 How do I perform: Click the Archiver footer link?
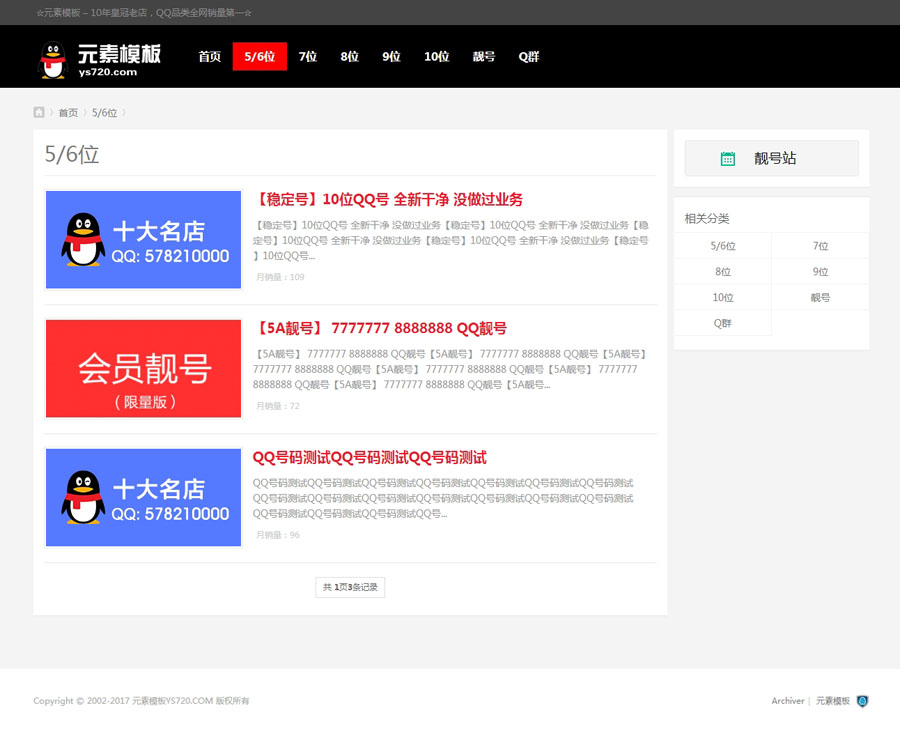click(x=788, y=700)
